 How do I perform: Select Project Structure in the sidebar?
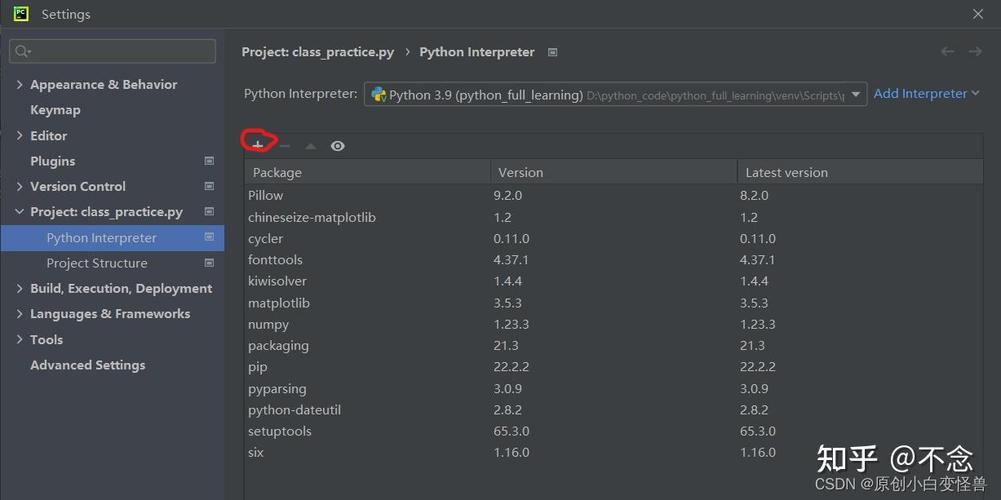[x=97, y=263]
